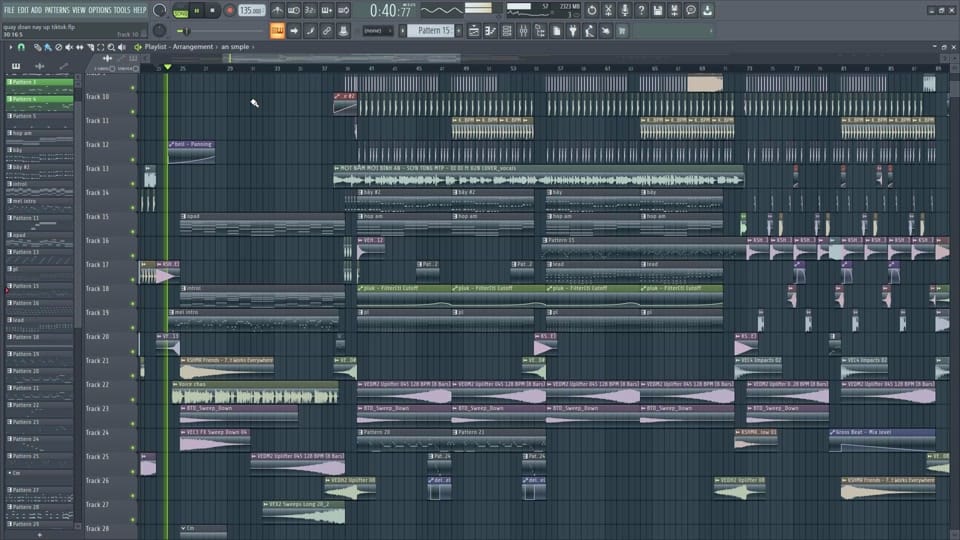Open the chat news bubble icon

click(x=691, y=10)
